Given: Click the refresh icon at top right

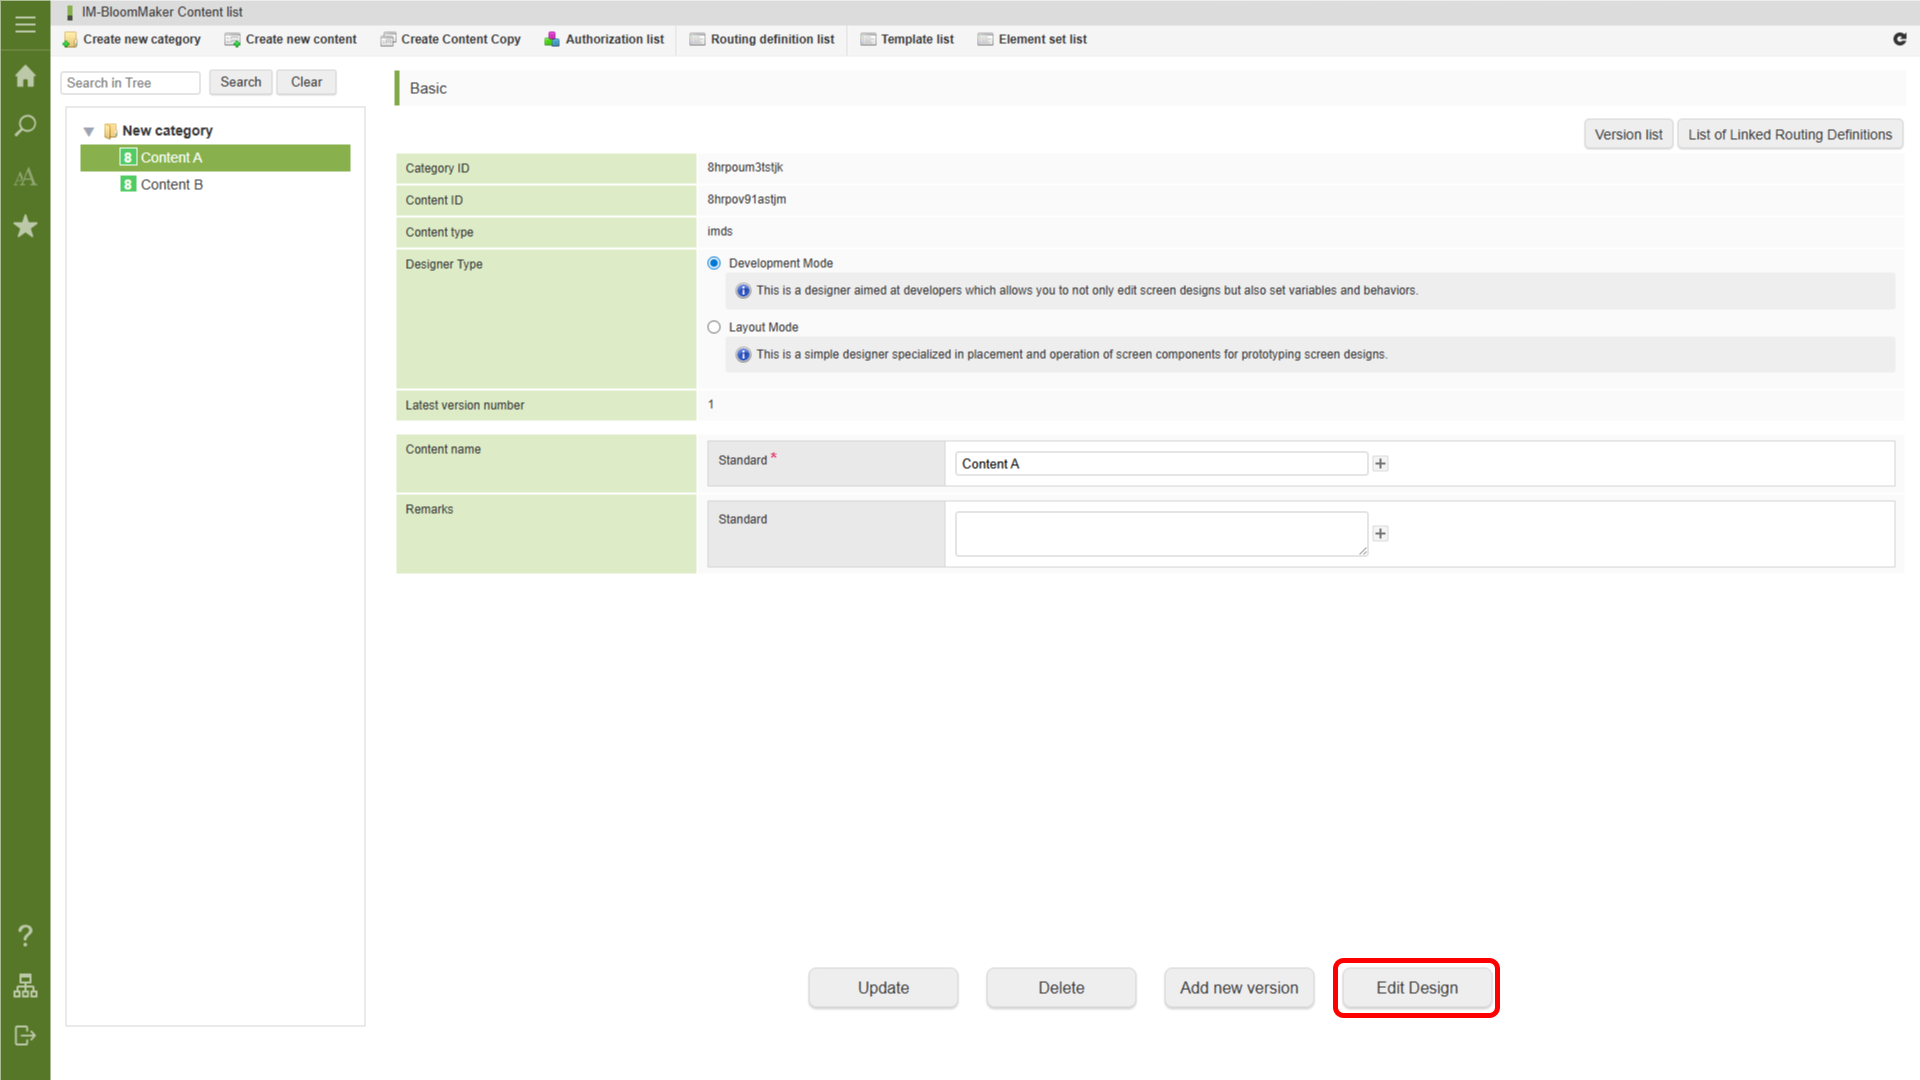Looking at the screenshot, I should (1899, 39).
